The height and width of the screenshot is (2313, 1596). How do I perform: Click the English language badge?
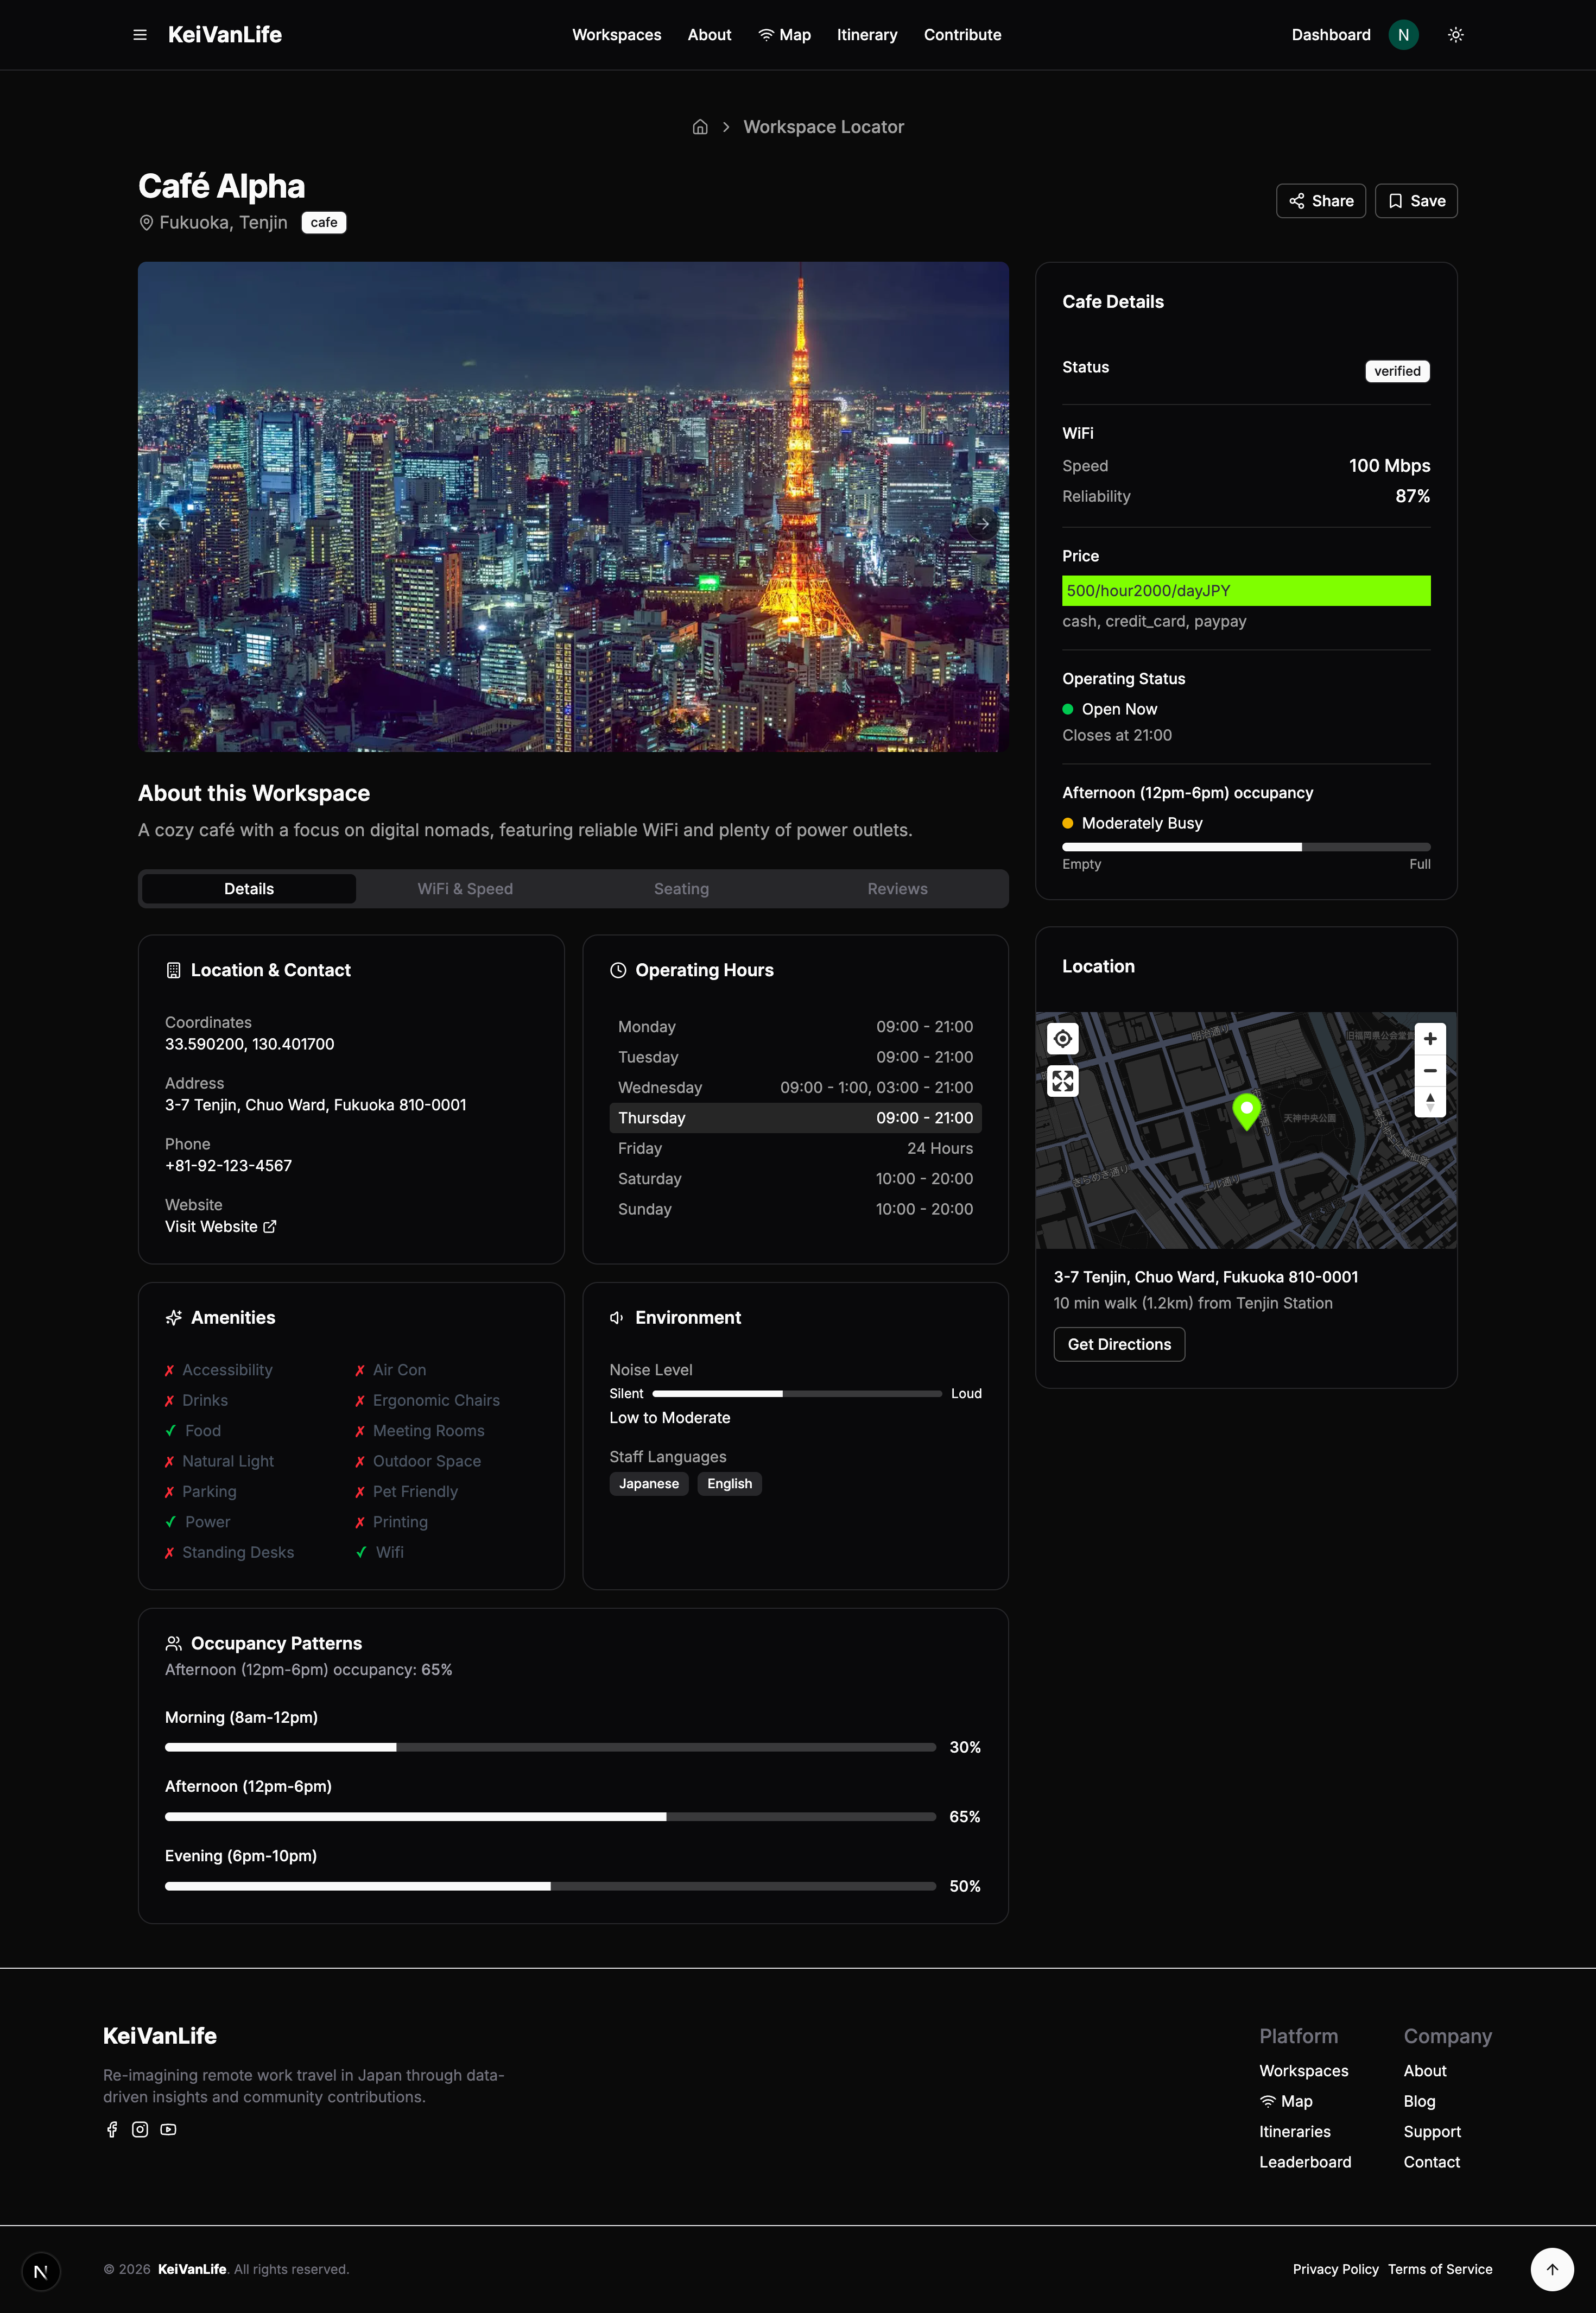pyautogui.click(x=729, y=1484)
